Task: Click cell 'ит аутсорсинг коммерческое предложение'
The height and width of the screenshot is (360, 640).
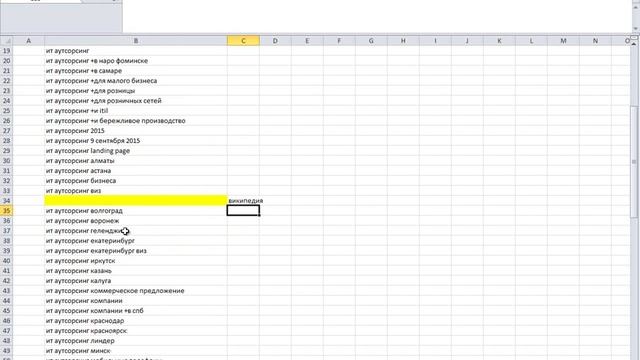Action: (x=136, y=291)
